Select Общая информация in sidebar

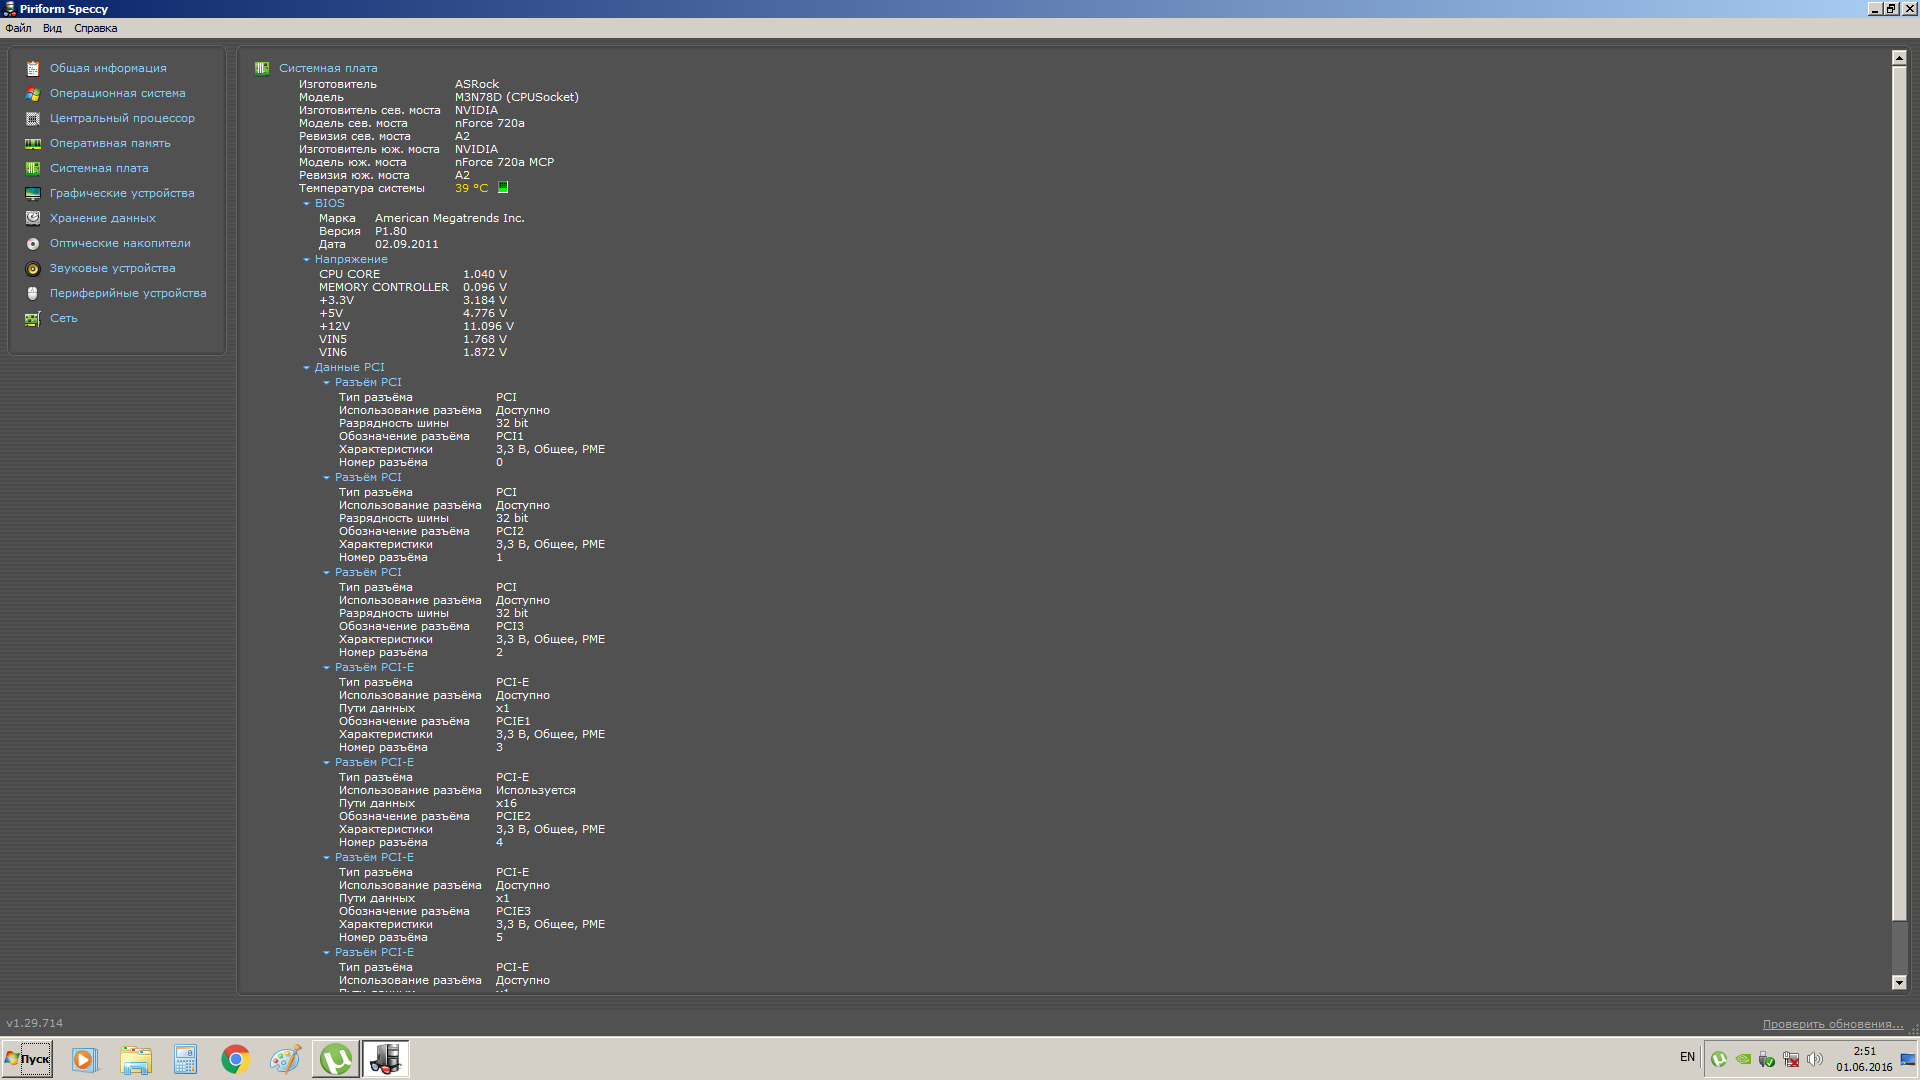coord(108,68)
